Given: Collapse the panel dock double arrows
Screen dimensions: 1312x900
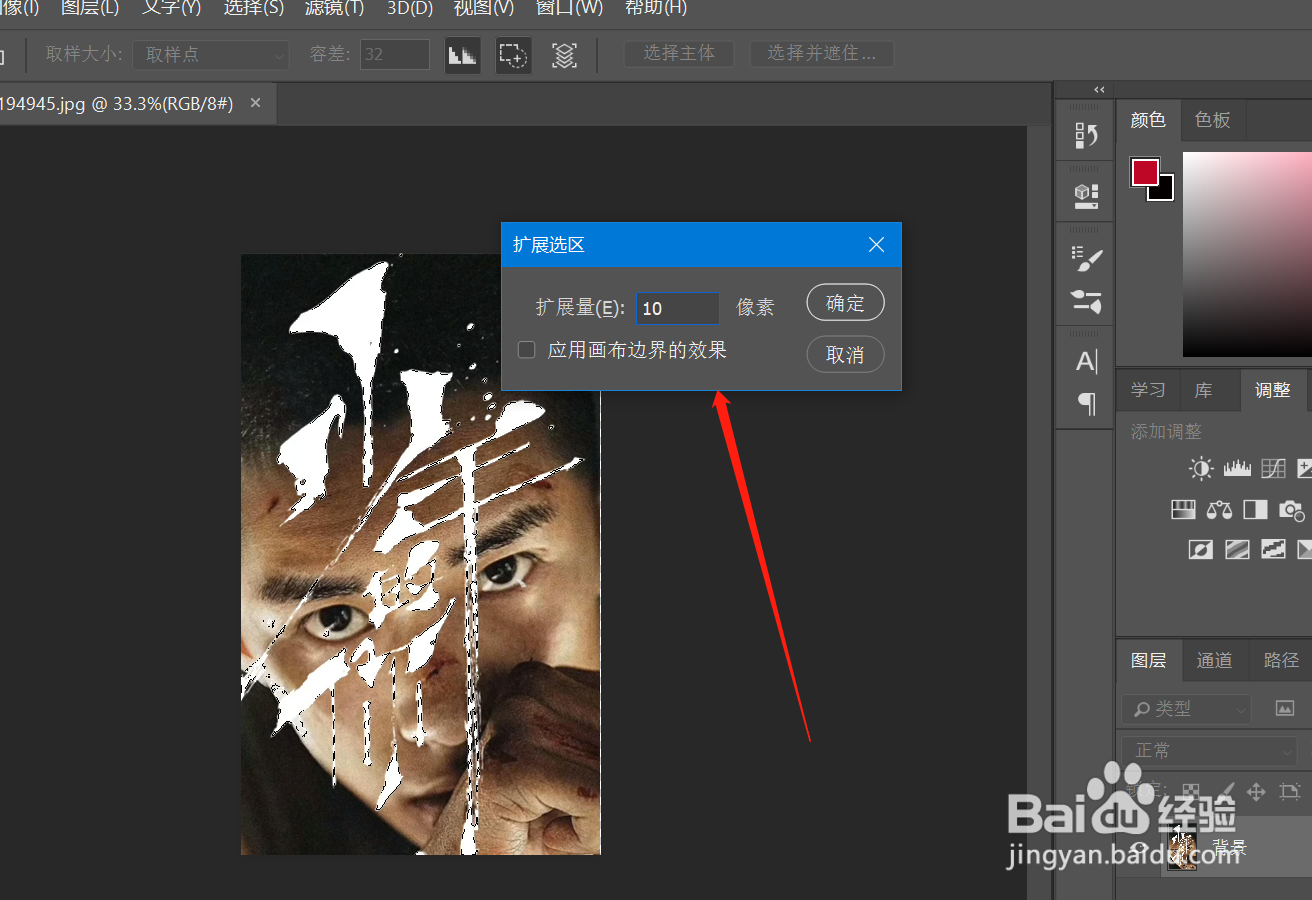Looking at the screenshot, I should (x=1099, y=90).
